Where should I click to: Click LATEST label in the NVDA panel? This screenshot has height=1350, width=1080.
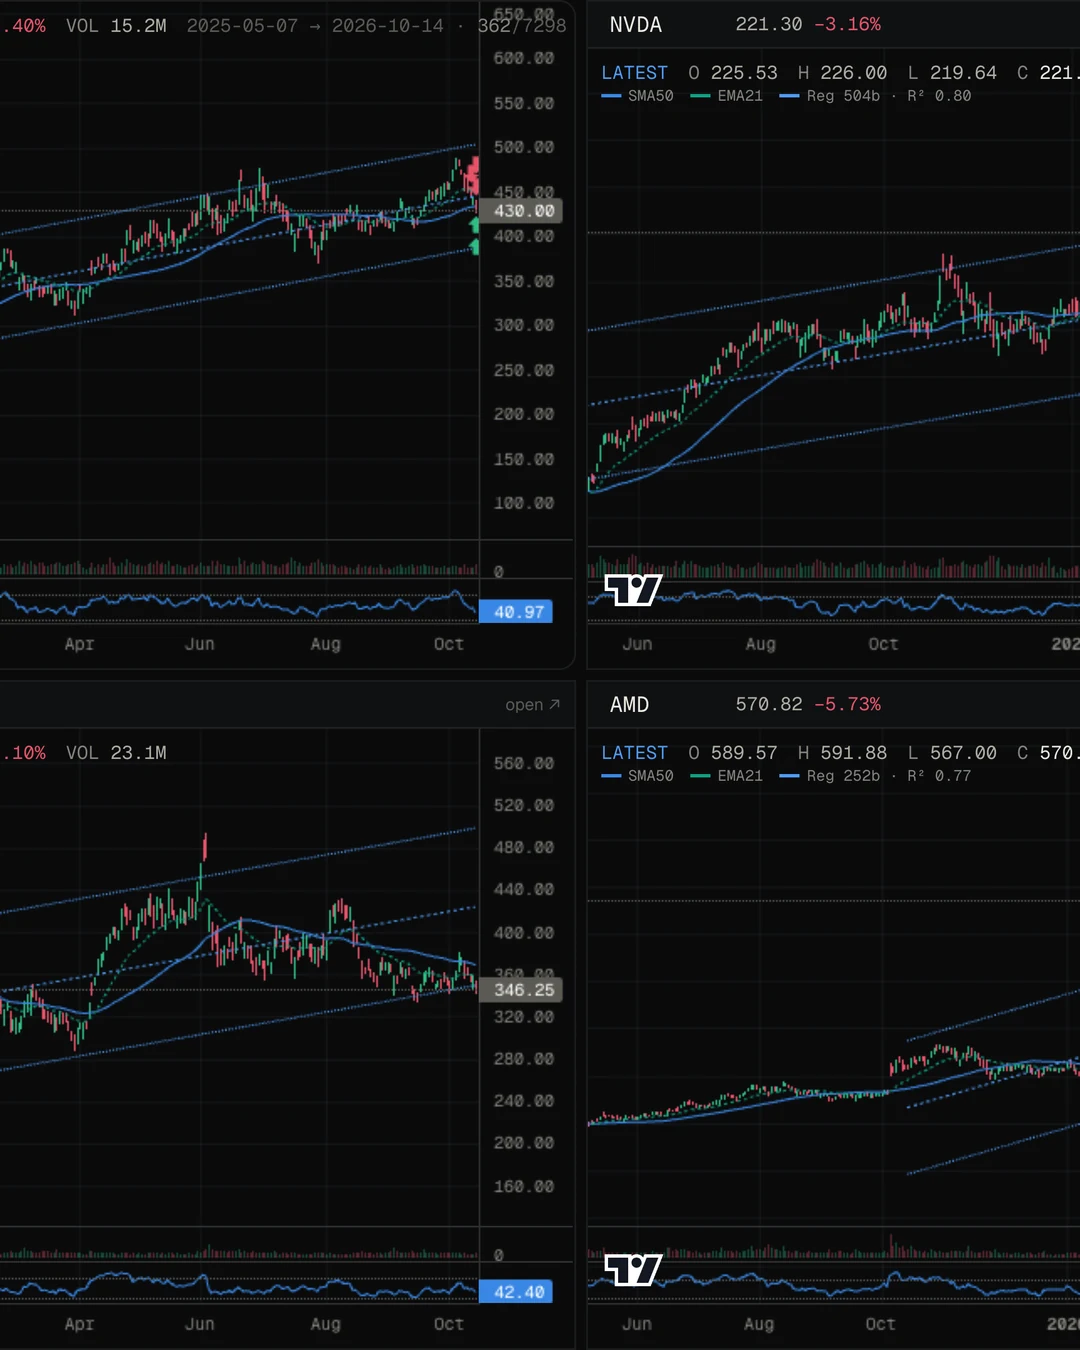[x=634, y=73]
